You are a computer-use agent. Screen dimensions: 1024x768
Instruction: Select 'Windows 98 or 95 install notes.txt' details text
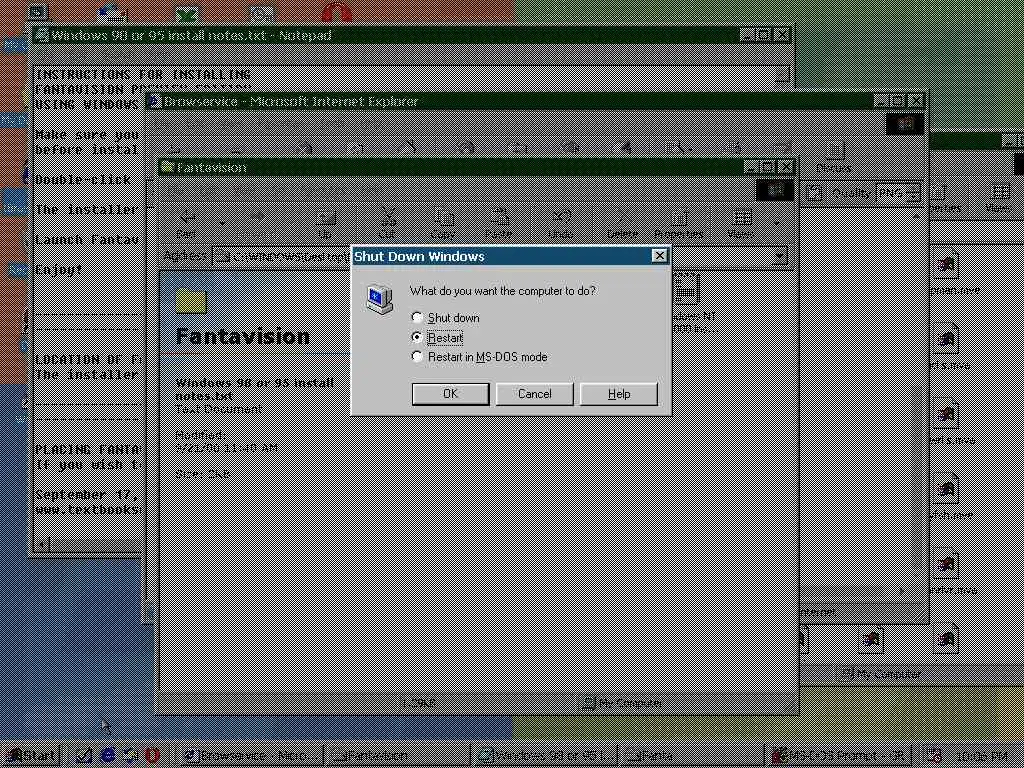(255, 389)
